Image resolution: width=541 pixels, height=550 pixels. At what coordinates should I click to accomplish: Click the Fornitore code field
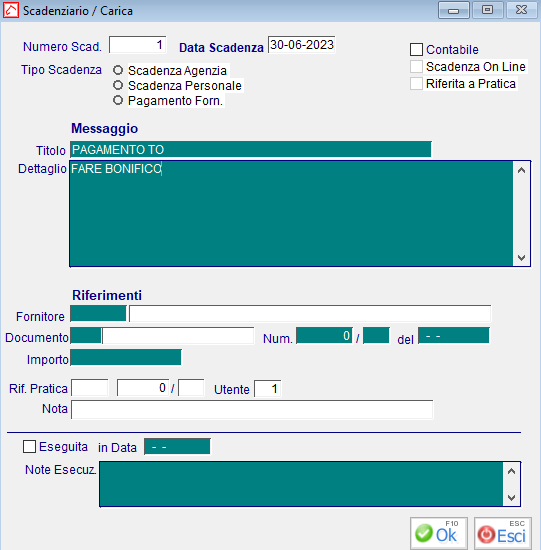click(98, 313)
